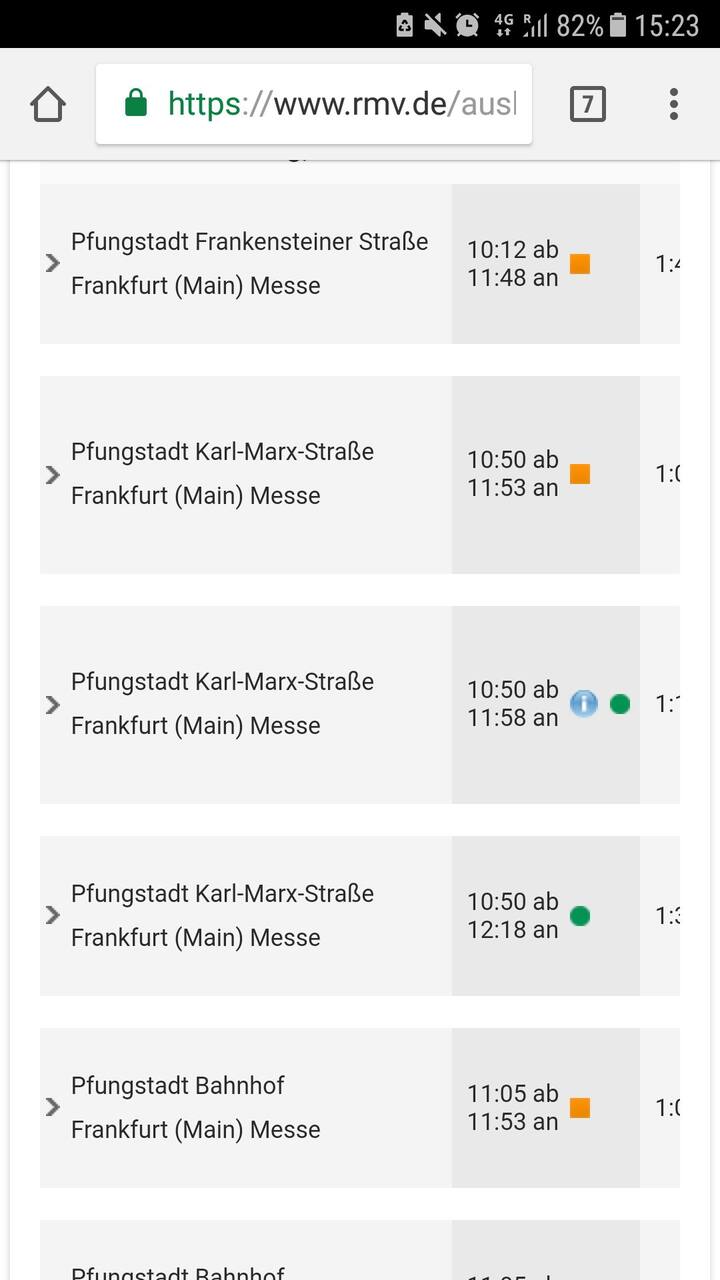Tap the green dot beside the blue info icon
This screenshot has width=720, height=1280.
pyautogui.click(x=620, y=704)
